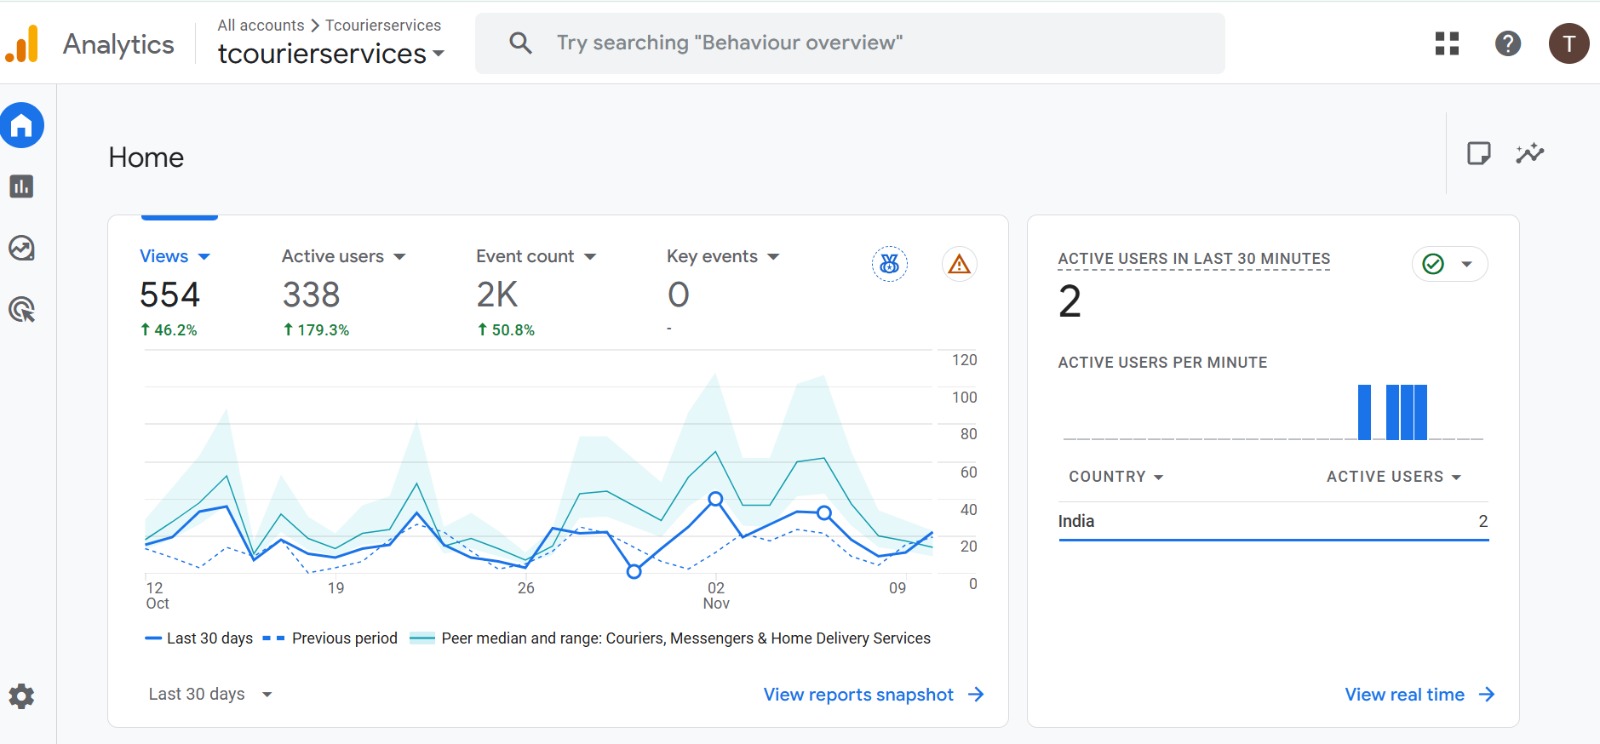Image resolution: width=1600 pixels, height=744 pixels.
Task: Open Reports from the sidebar
Action: click(22, 187)
